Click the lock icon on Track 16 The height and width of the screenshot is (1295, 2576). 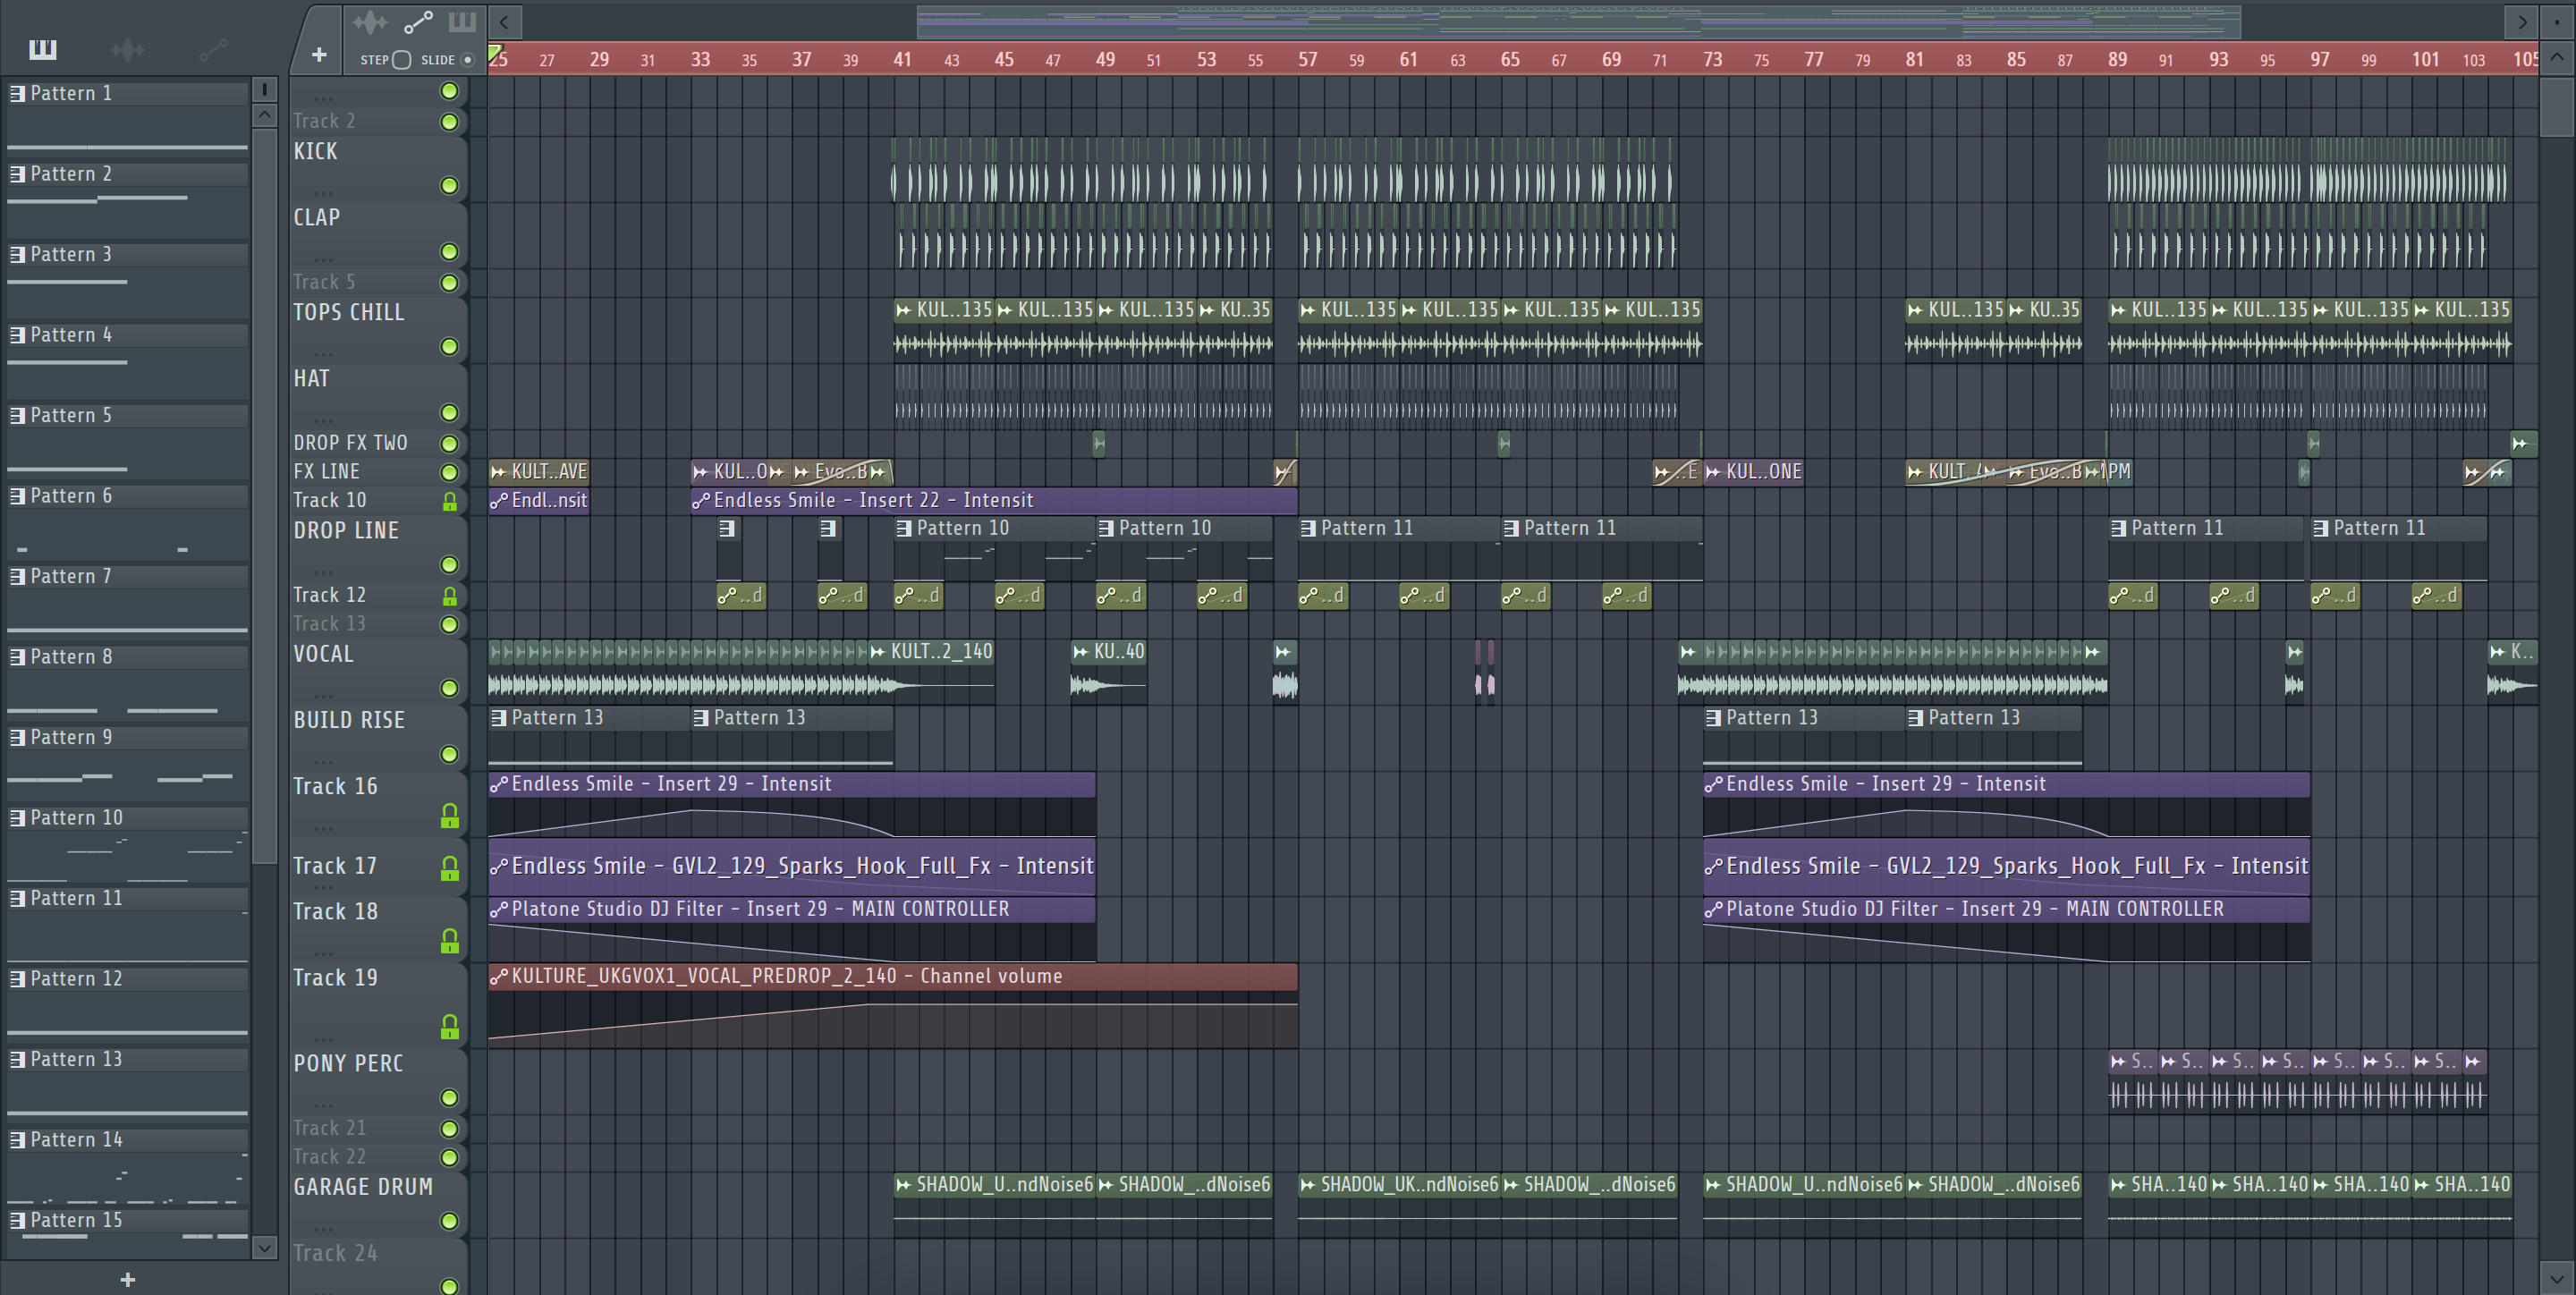[449, 816]
